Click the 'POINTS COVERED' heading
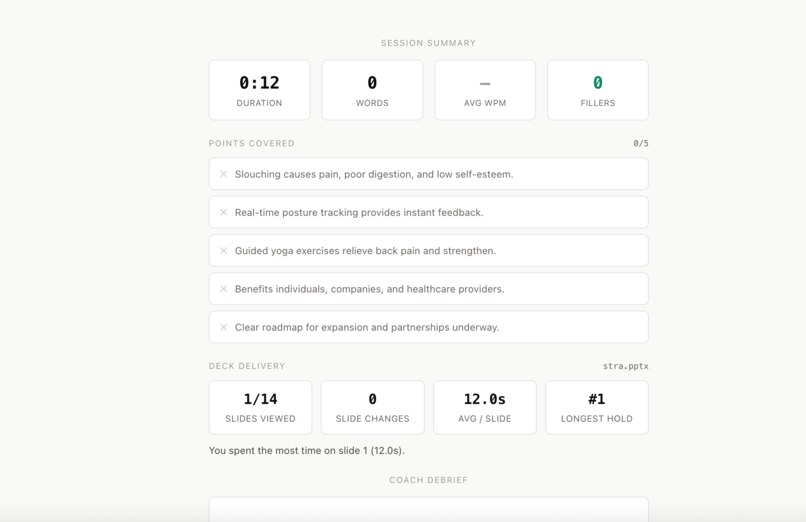Screen dimensions: 806x522 [x=251, y=143]
